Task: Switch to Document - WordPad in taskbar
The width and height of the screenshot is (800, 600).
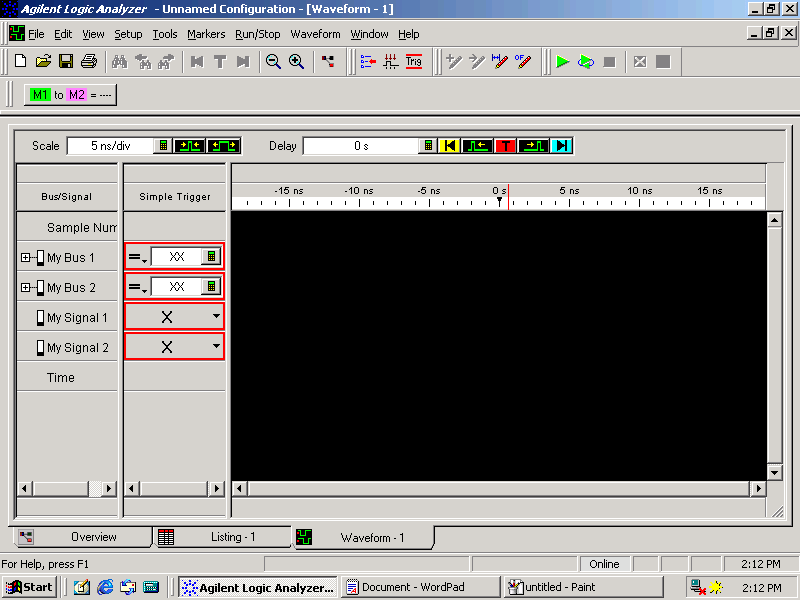Action: [x=420, y=587]
